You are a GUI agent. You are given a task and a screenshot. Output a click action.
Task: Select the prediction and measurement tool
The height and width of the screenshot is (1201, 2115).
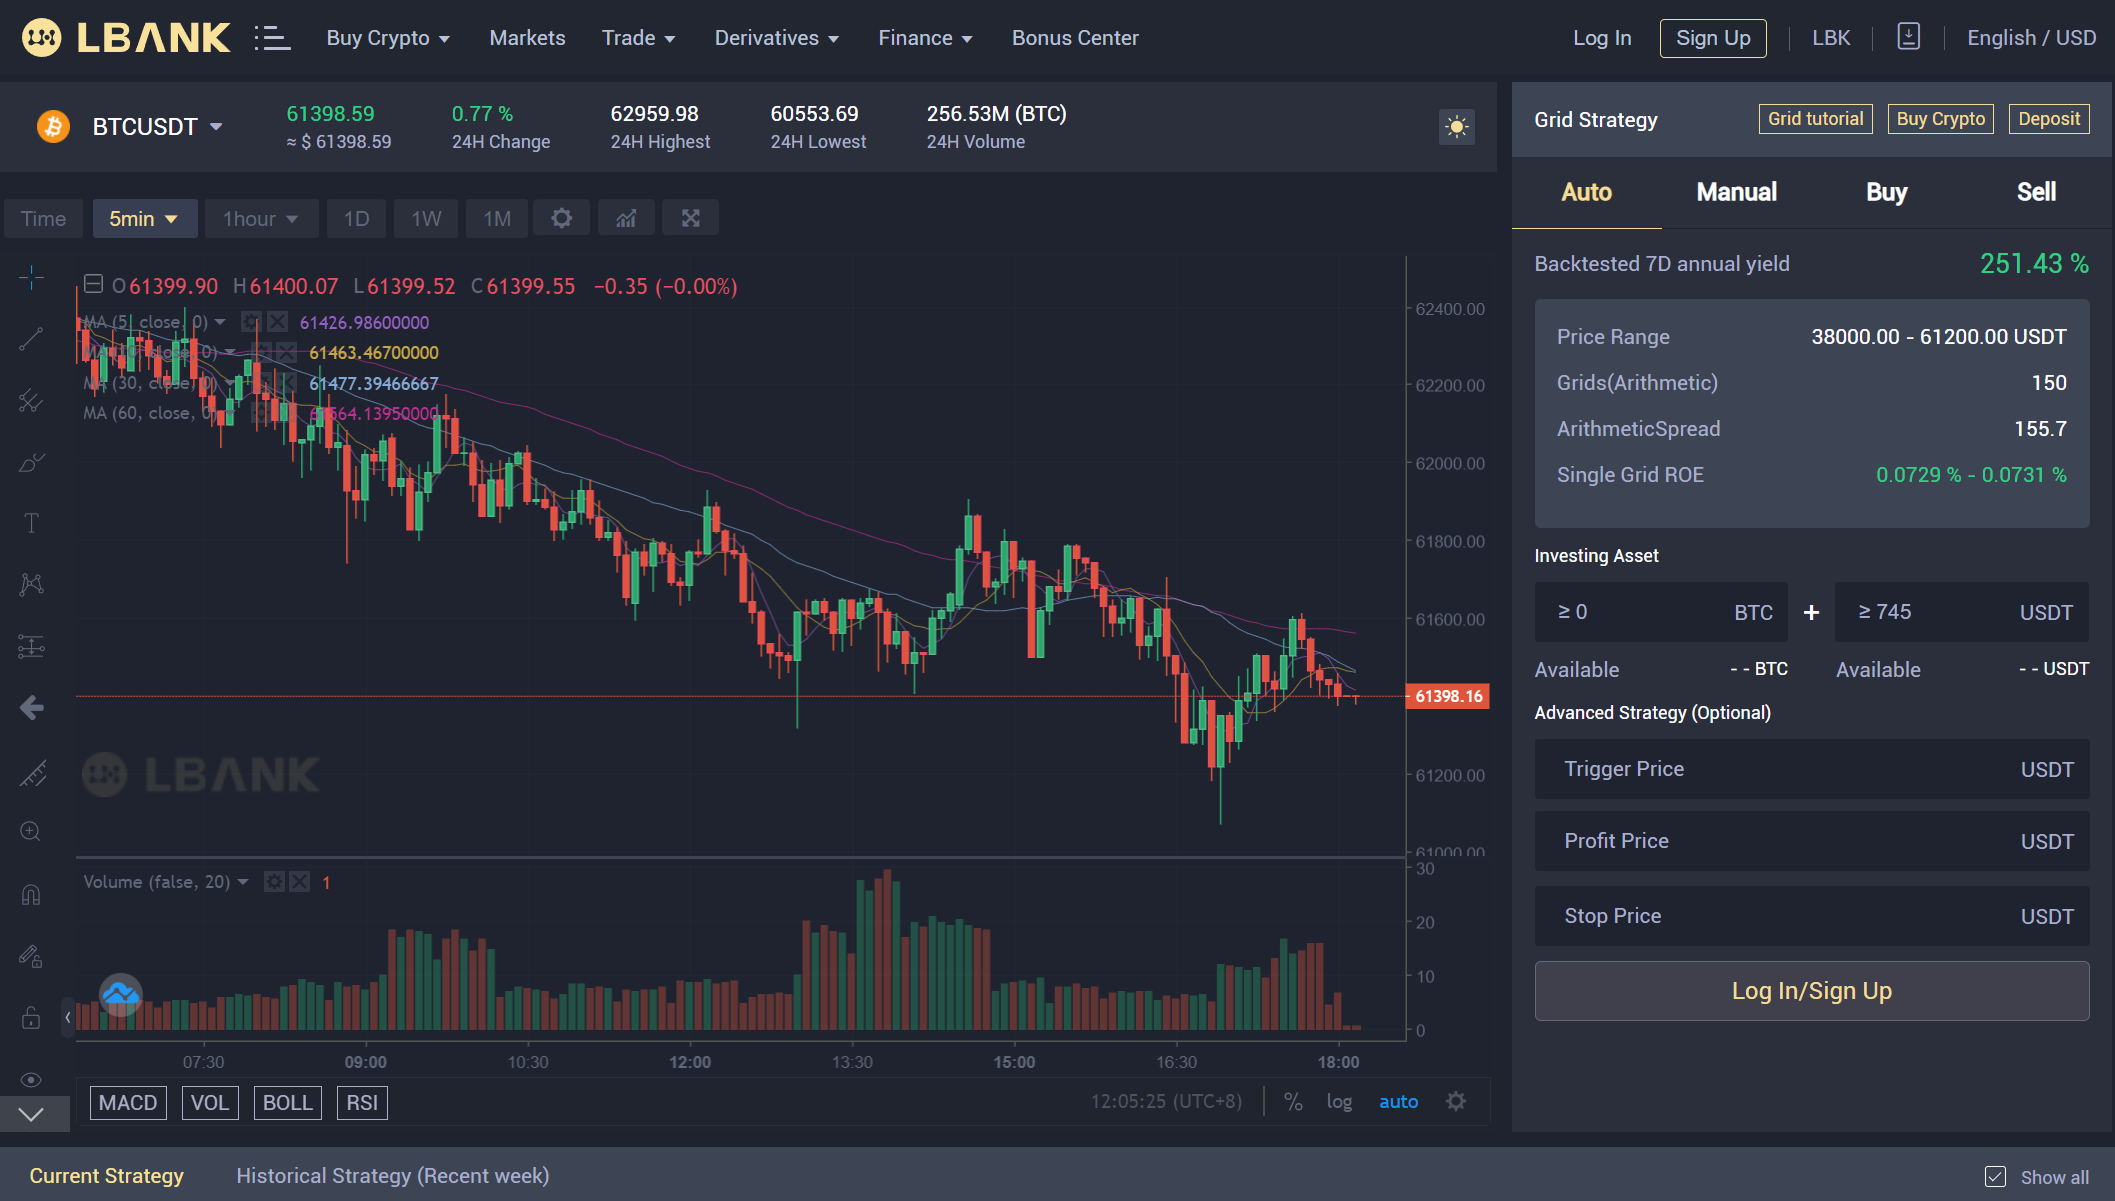tap(31, 646)
